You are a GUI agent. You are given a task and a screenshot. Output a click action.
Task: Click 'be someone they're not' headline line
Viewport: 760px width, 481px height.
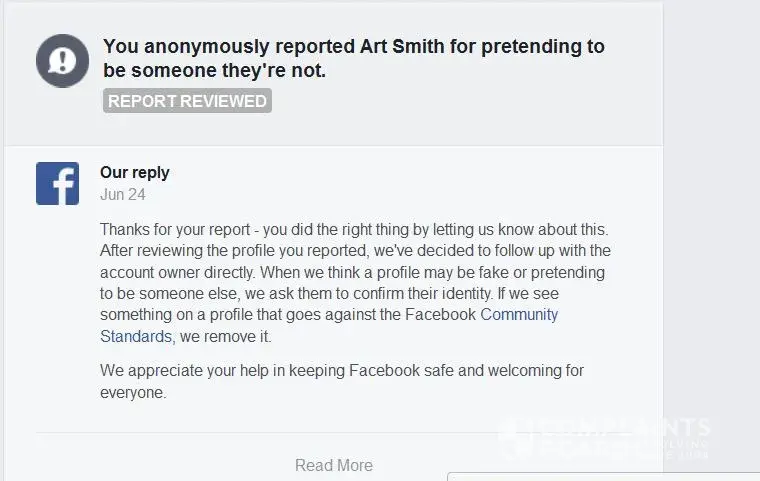[x=214, y=71]
